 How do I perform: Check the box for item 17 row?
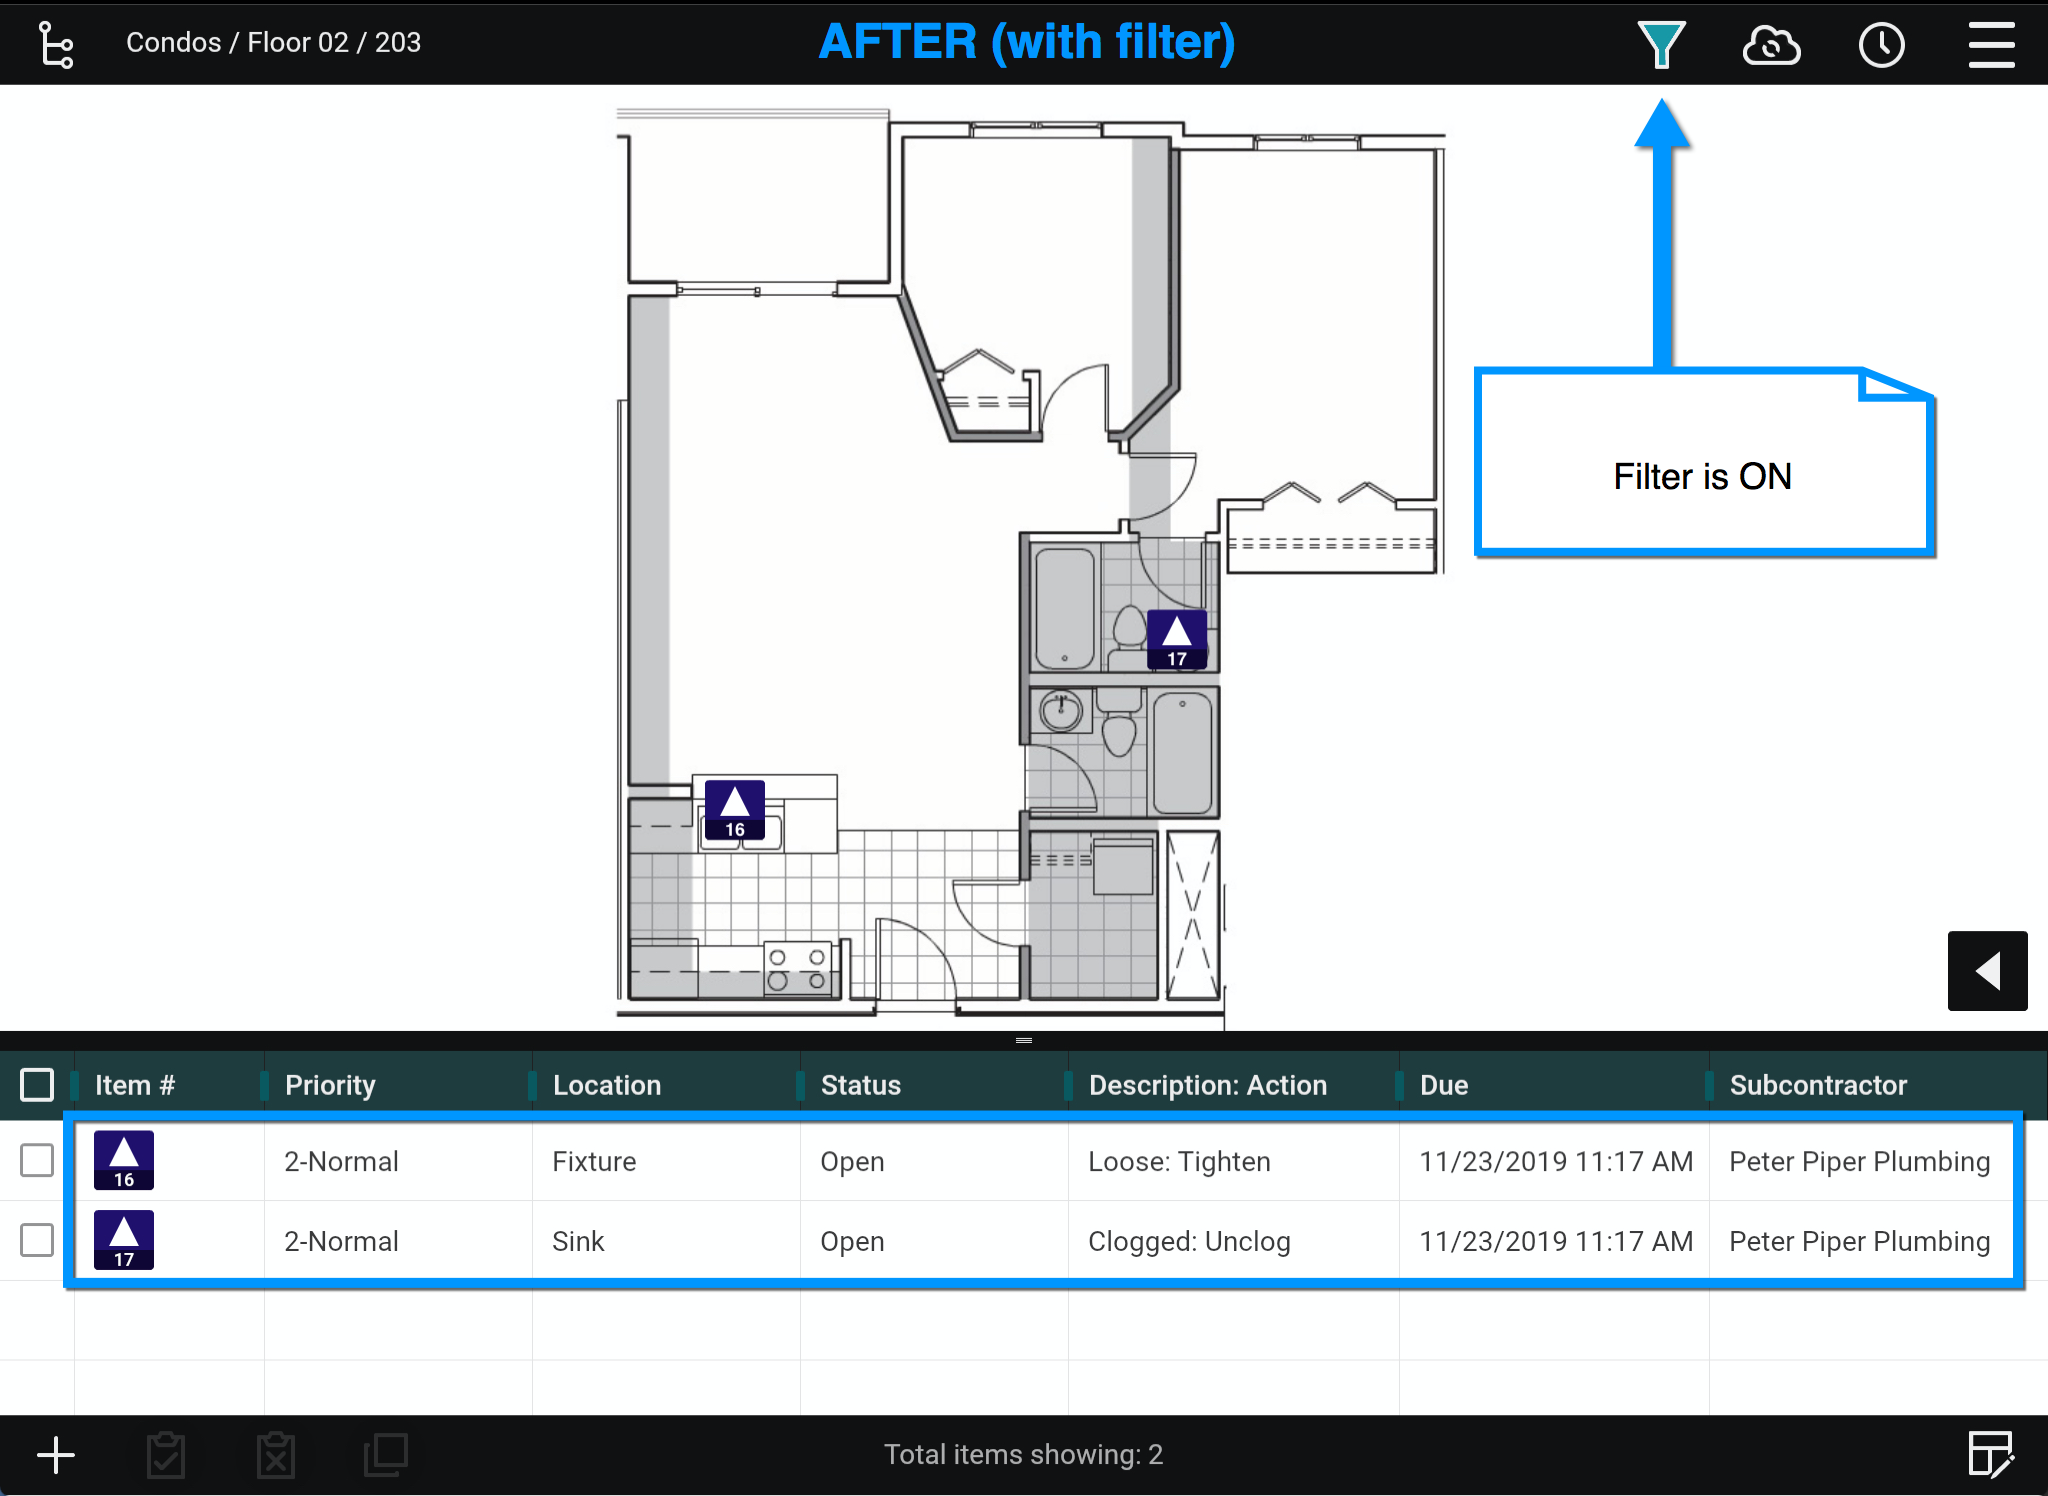(37, 1240)
